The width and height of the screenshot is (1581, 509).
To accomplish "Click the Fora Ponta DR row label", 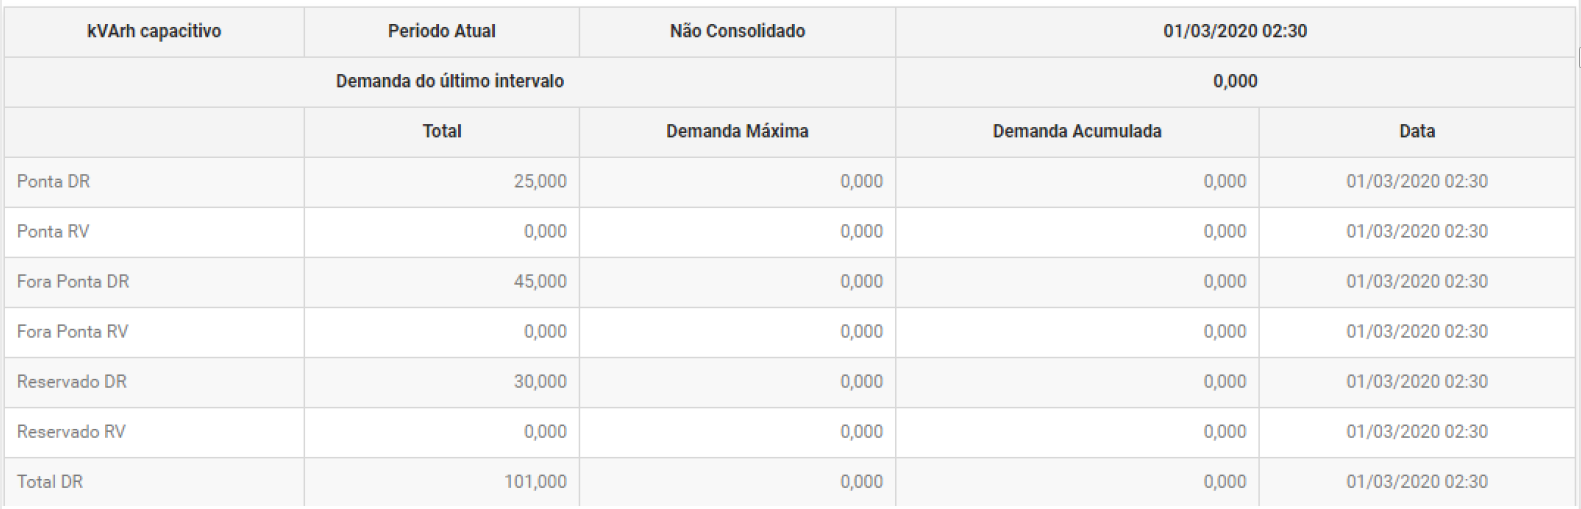I will pyautogui.click(x=73, y=281).
